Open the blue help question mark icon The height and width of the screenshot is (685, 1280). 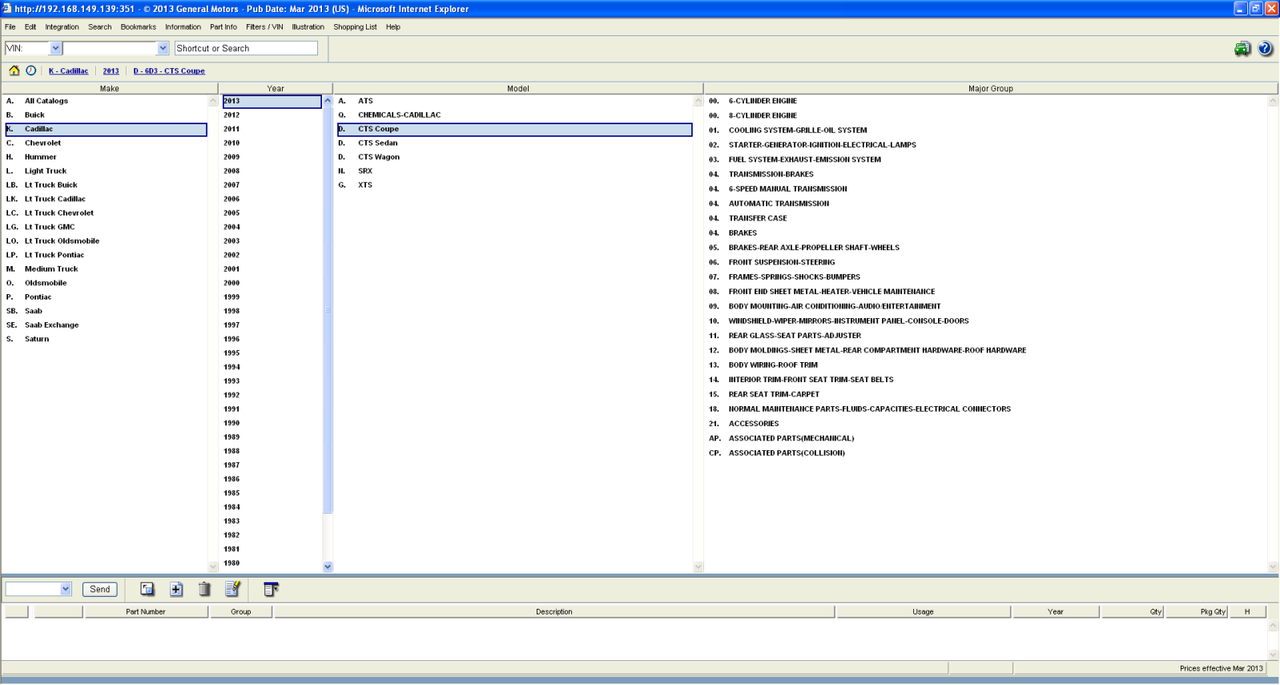pos(1265,49)
